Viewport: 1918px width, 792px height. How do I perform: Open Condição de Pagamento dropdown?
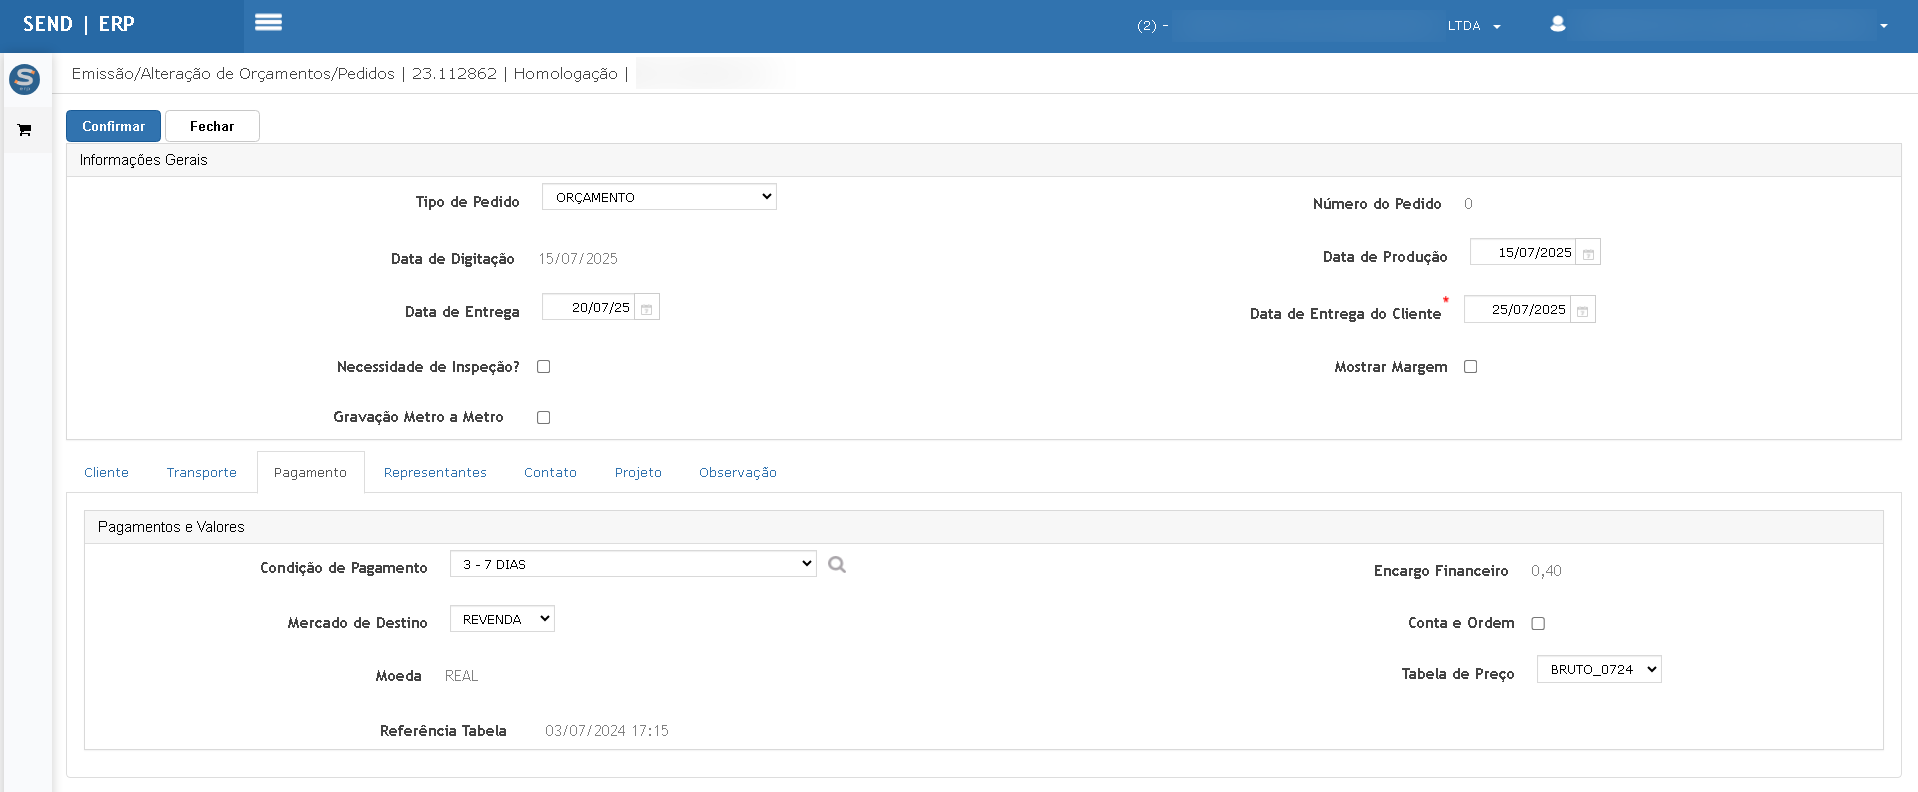coord(633,564)
